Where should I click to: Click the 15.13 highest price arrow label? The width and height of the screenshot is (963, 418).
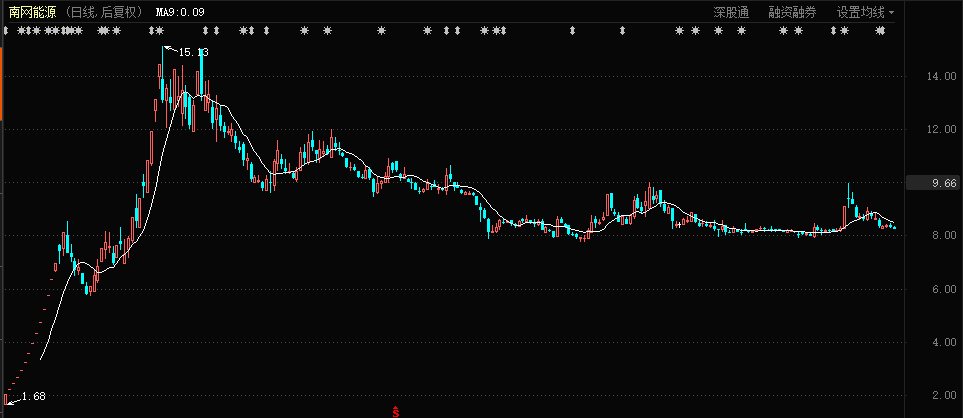click(191, 51)
